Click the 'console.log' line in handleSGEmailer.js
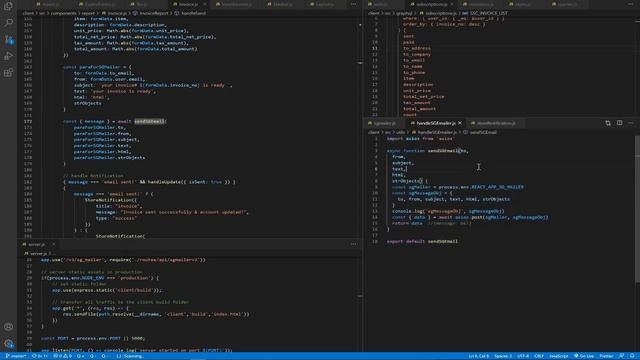 [x=448, y=211]
